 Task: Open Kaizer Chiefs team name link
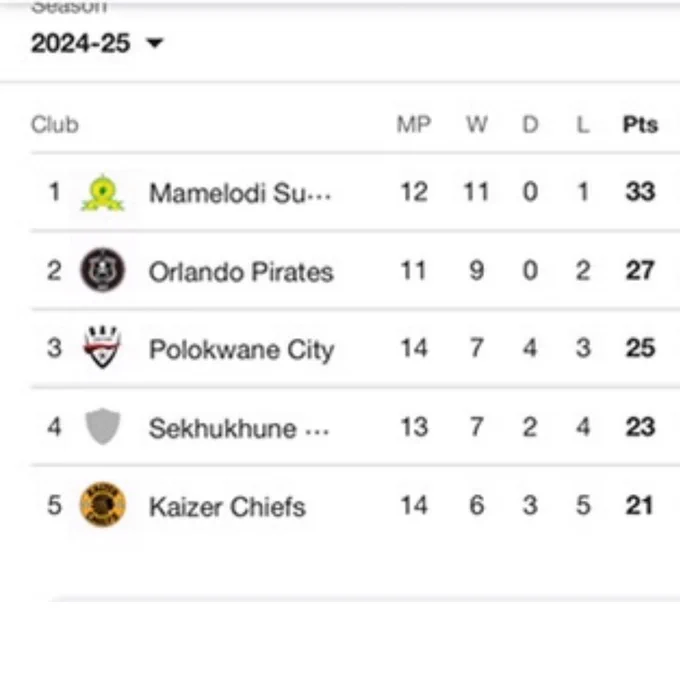(227, 506)
